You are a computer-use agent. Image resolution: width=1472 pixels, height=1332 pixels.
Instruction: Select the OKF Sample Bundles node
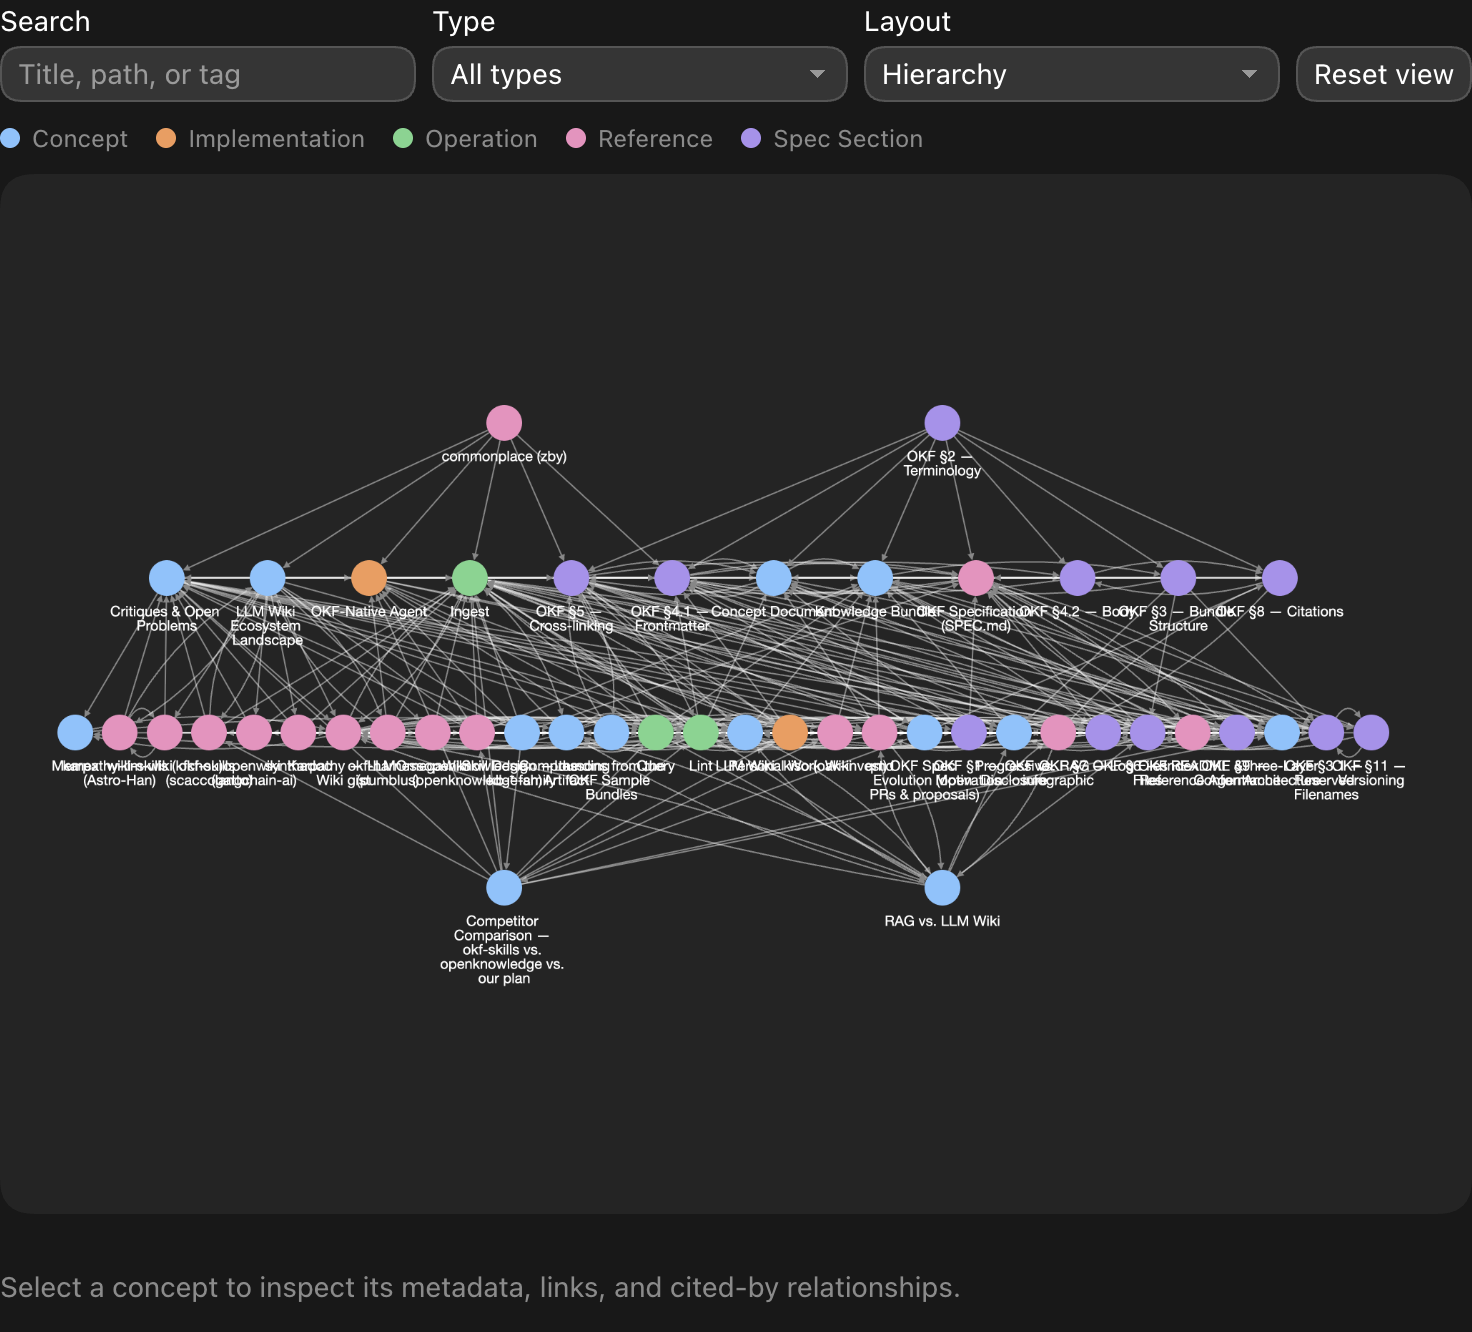click(611, 733)
